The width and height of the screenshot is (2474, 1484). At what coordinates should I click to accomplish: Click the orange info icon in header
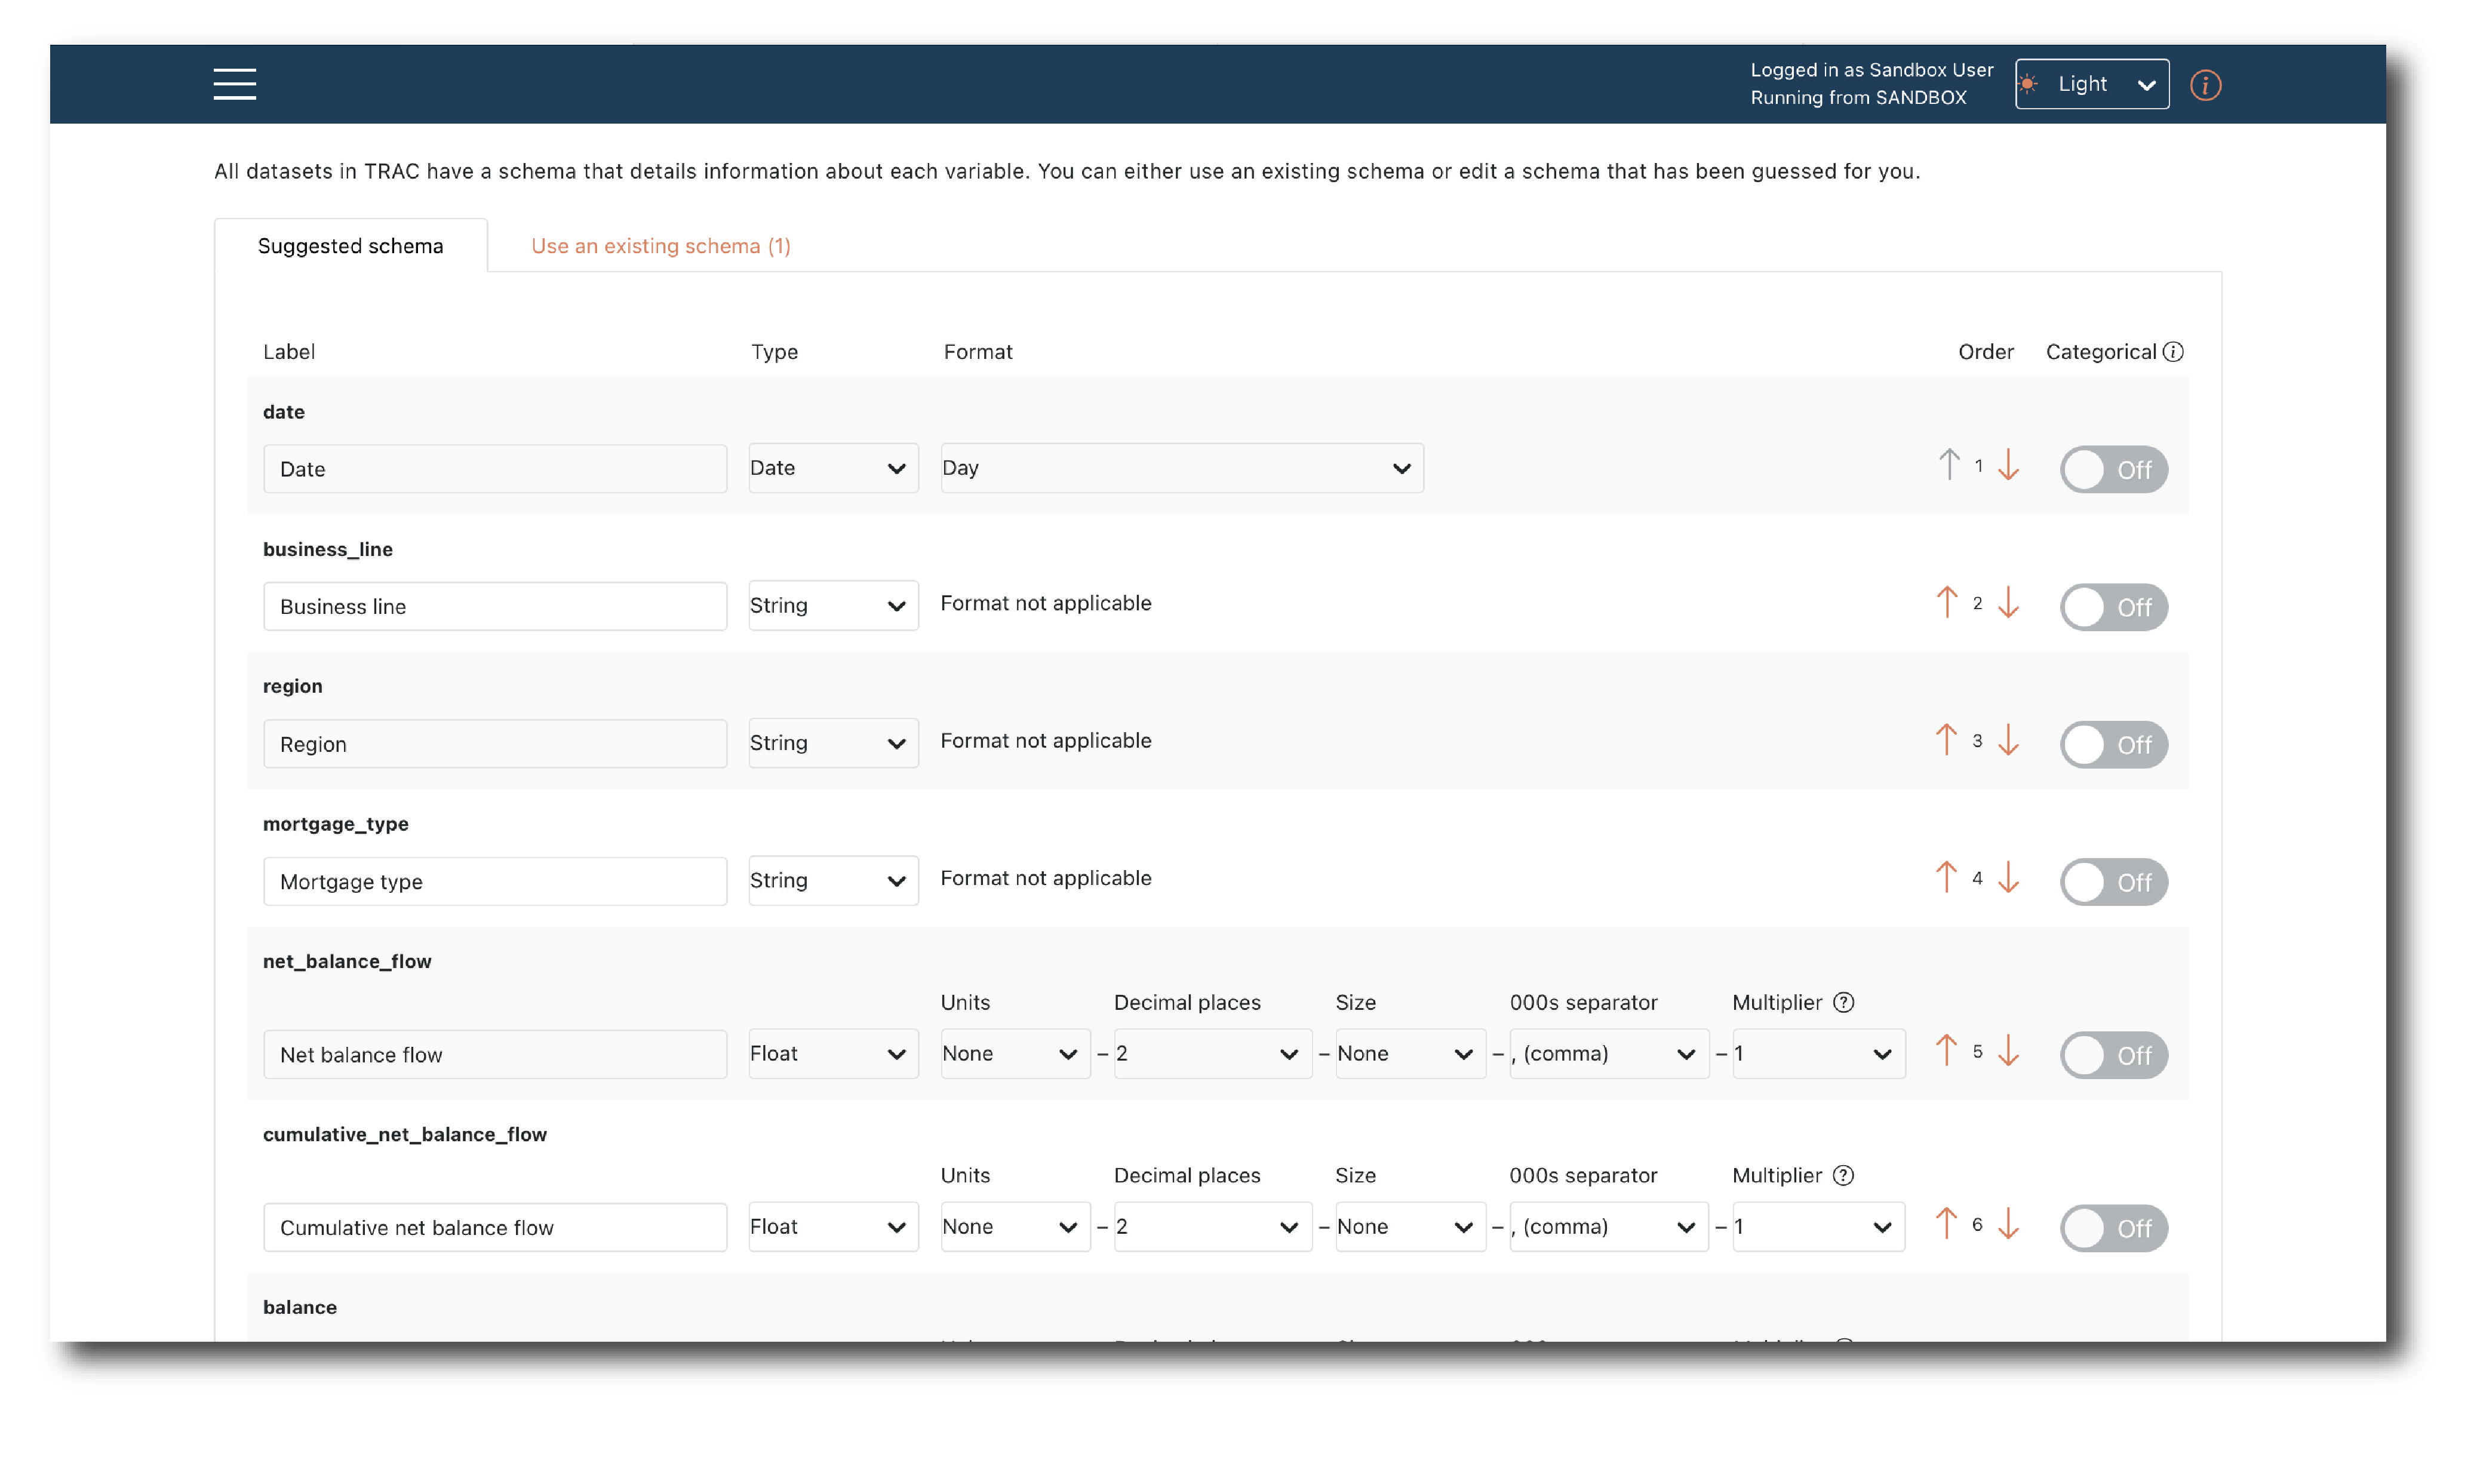point(2204,85)
